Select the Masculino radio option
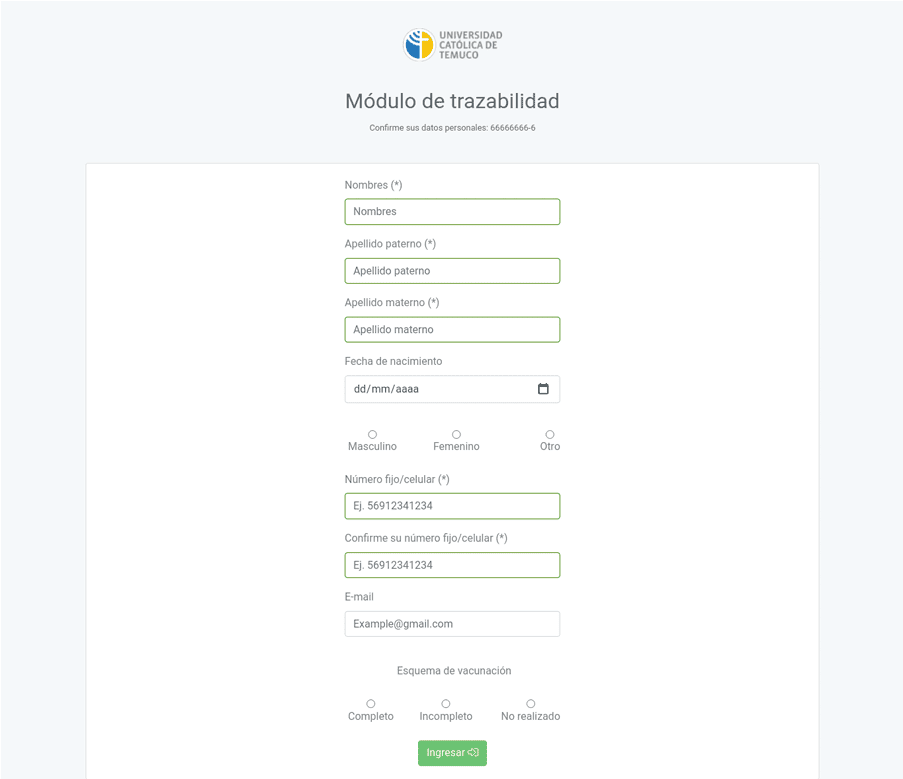 point(372,434)
